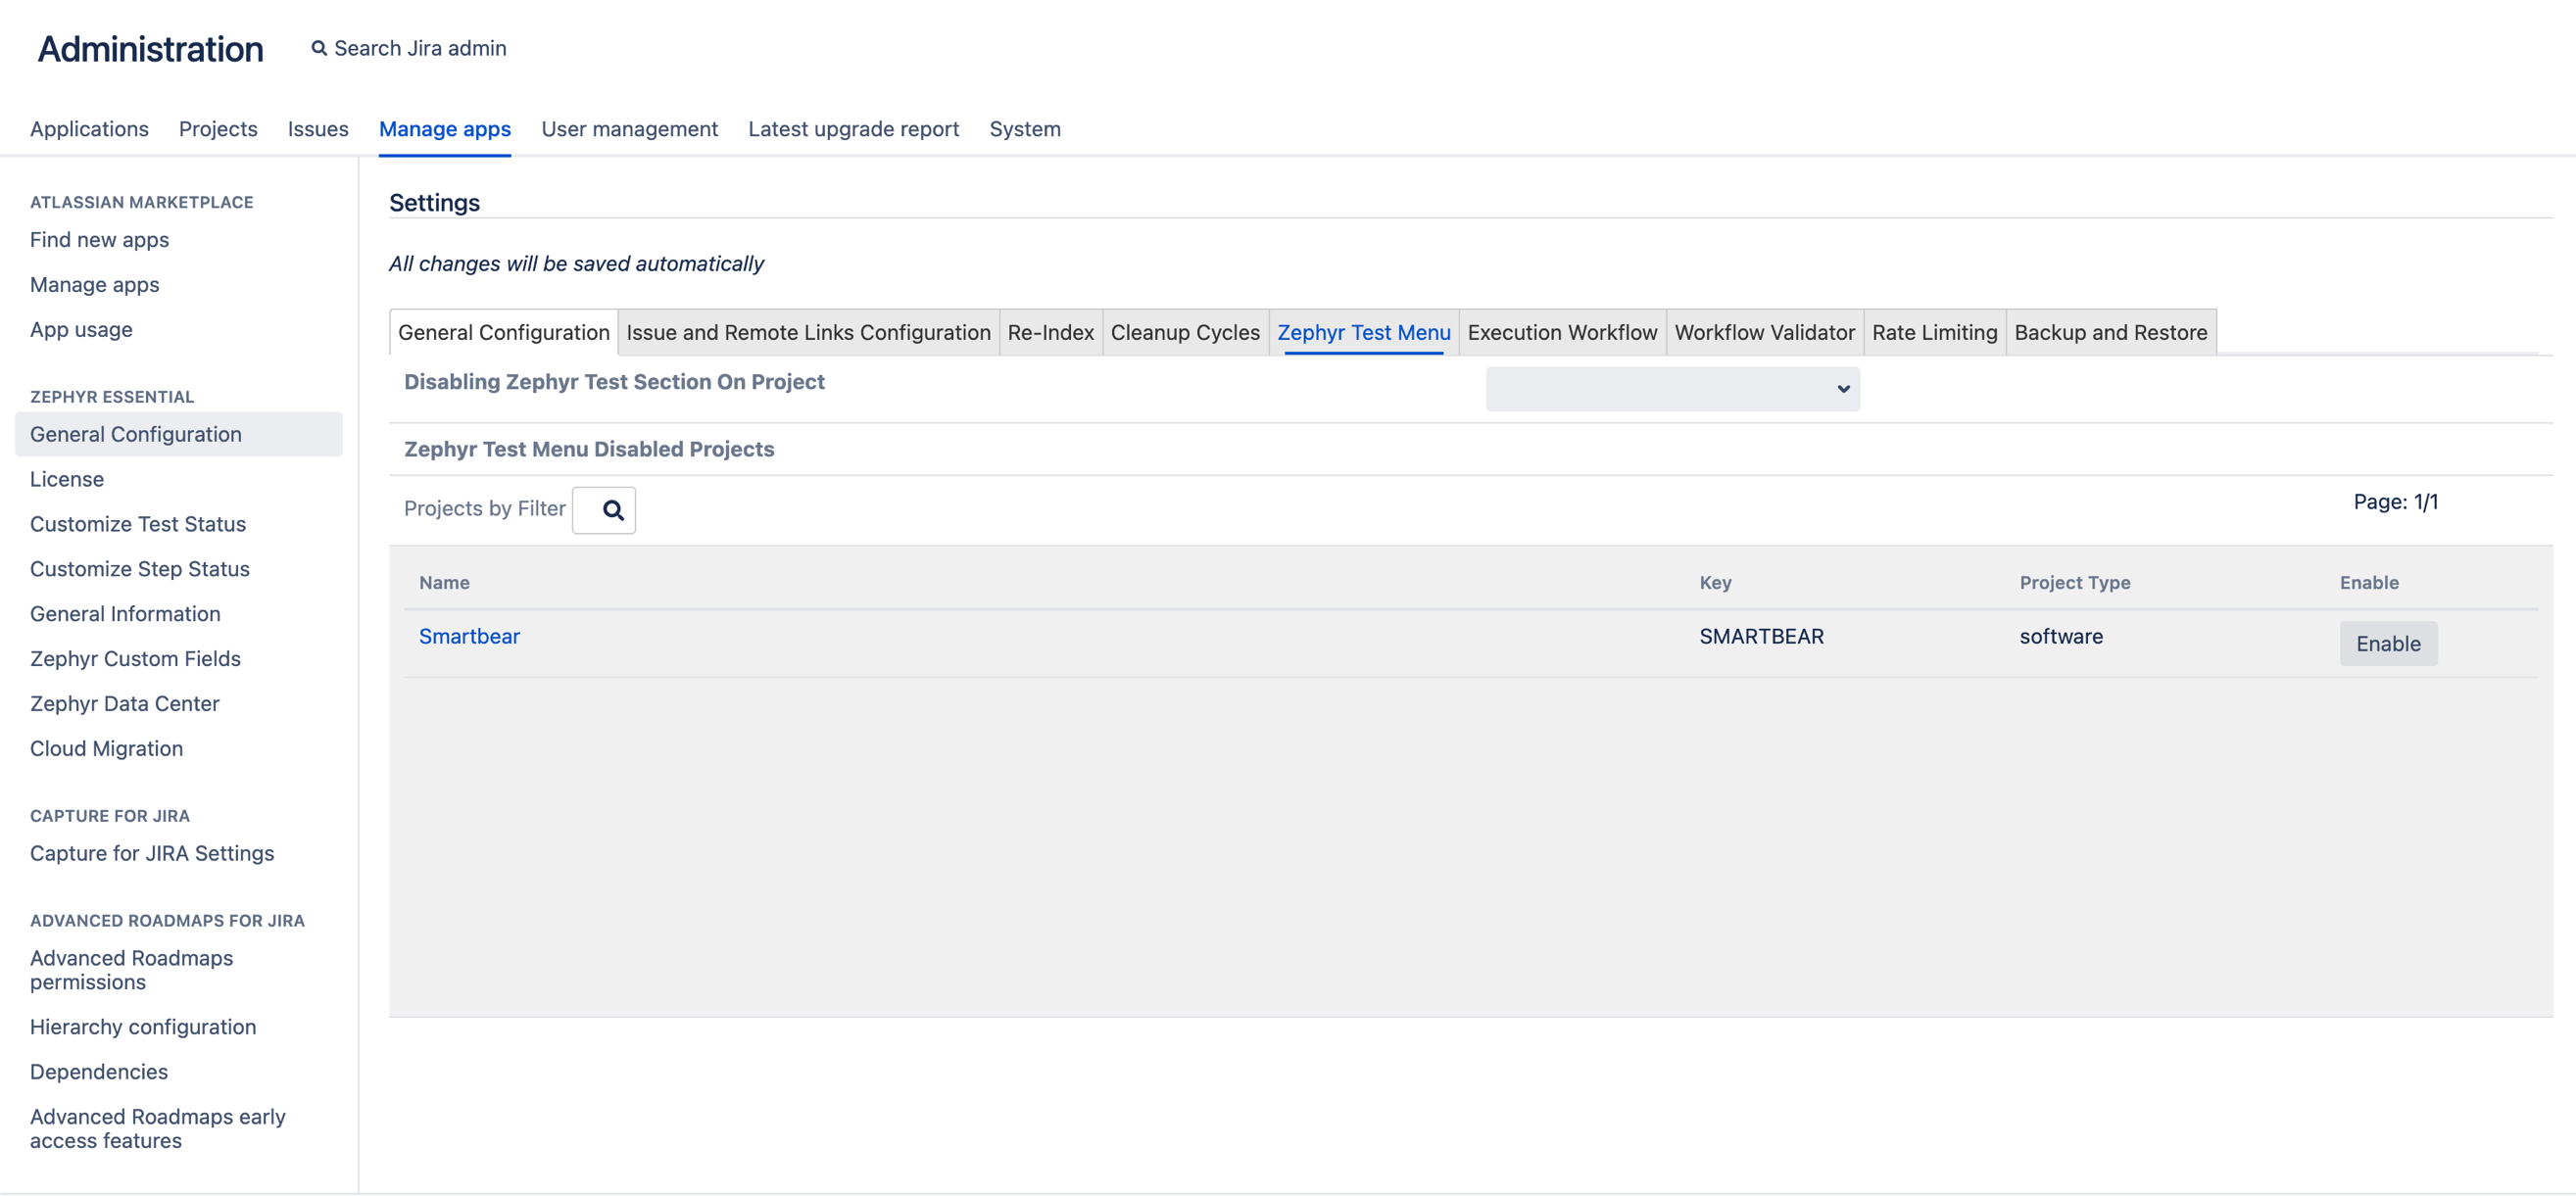Open the License page
This screenshot has height=1196, width=2576.
66,479
